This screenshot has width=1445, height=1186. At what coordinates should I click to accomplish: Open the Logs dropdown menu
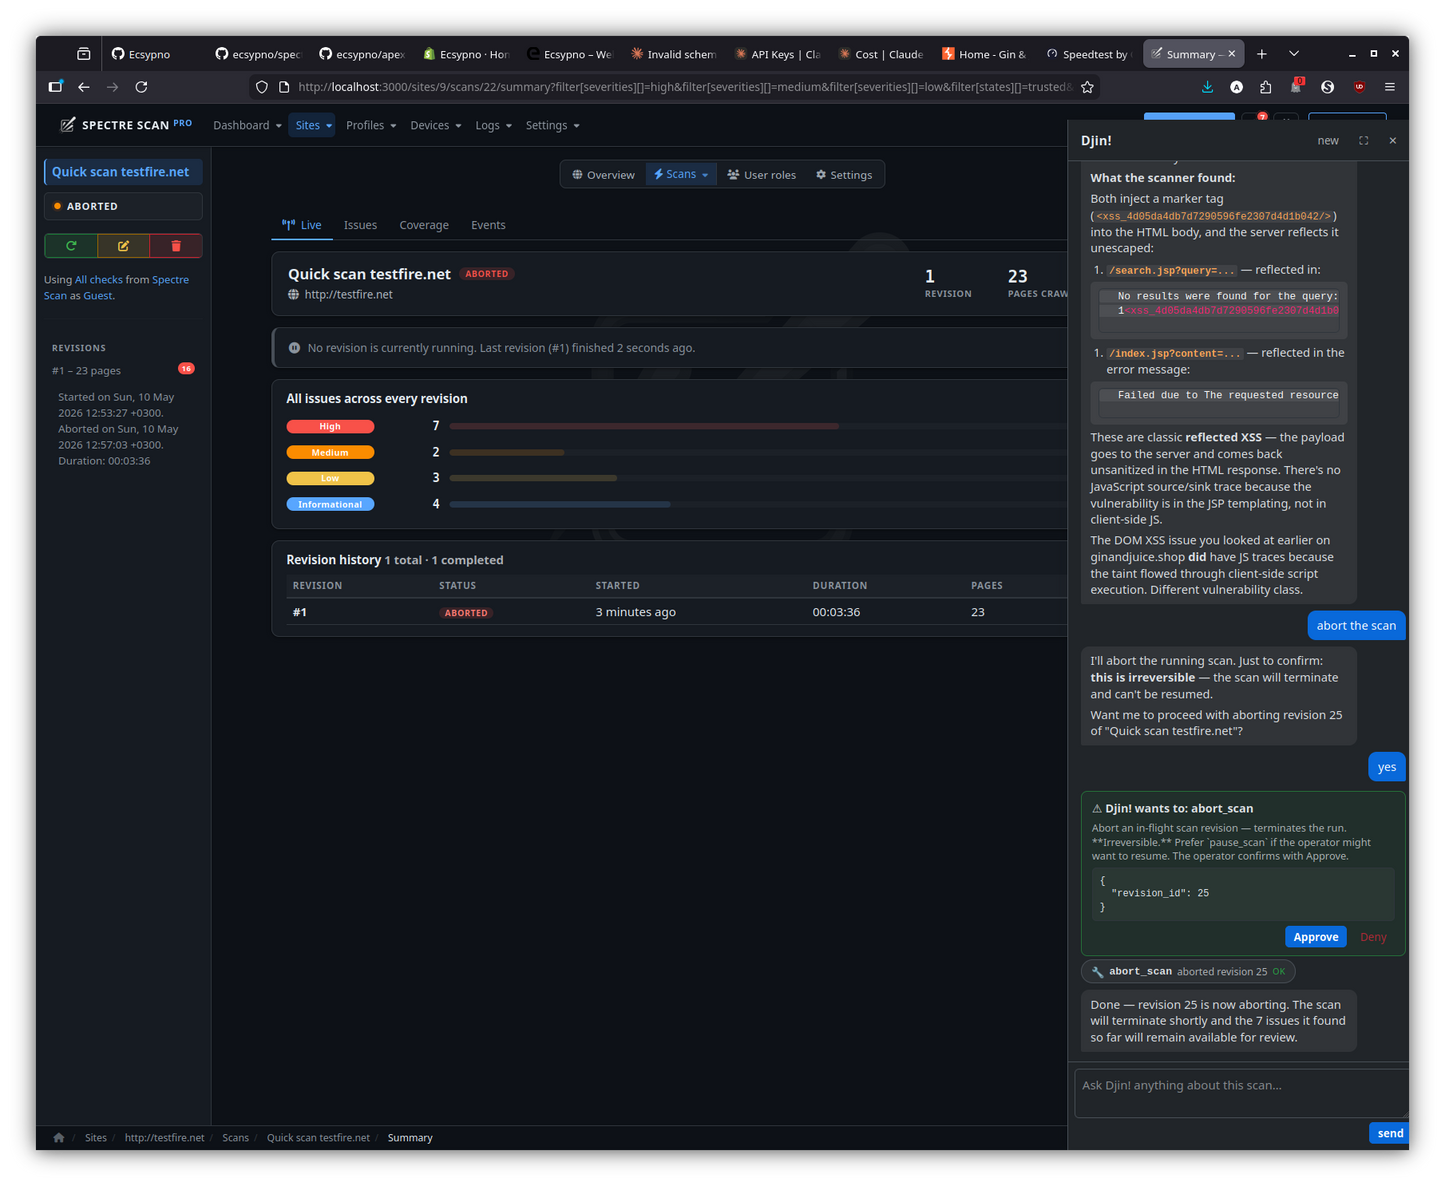tap(494, 126)
